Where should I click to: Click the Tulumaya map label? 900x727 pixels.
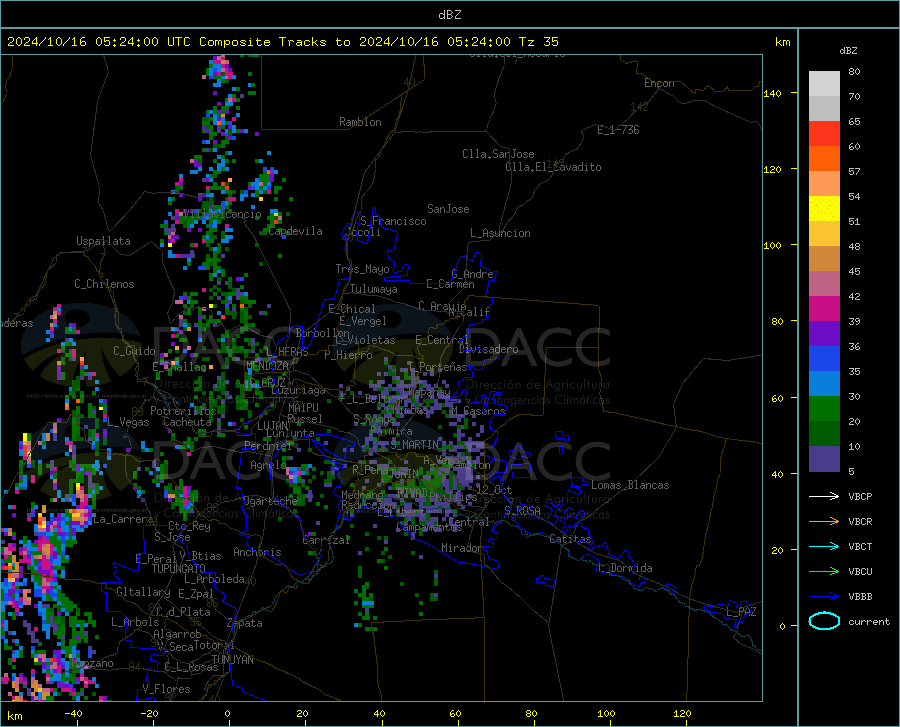tap(373, 289)
